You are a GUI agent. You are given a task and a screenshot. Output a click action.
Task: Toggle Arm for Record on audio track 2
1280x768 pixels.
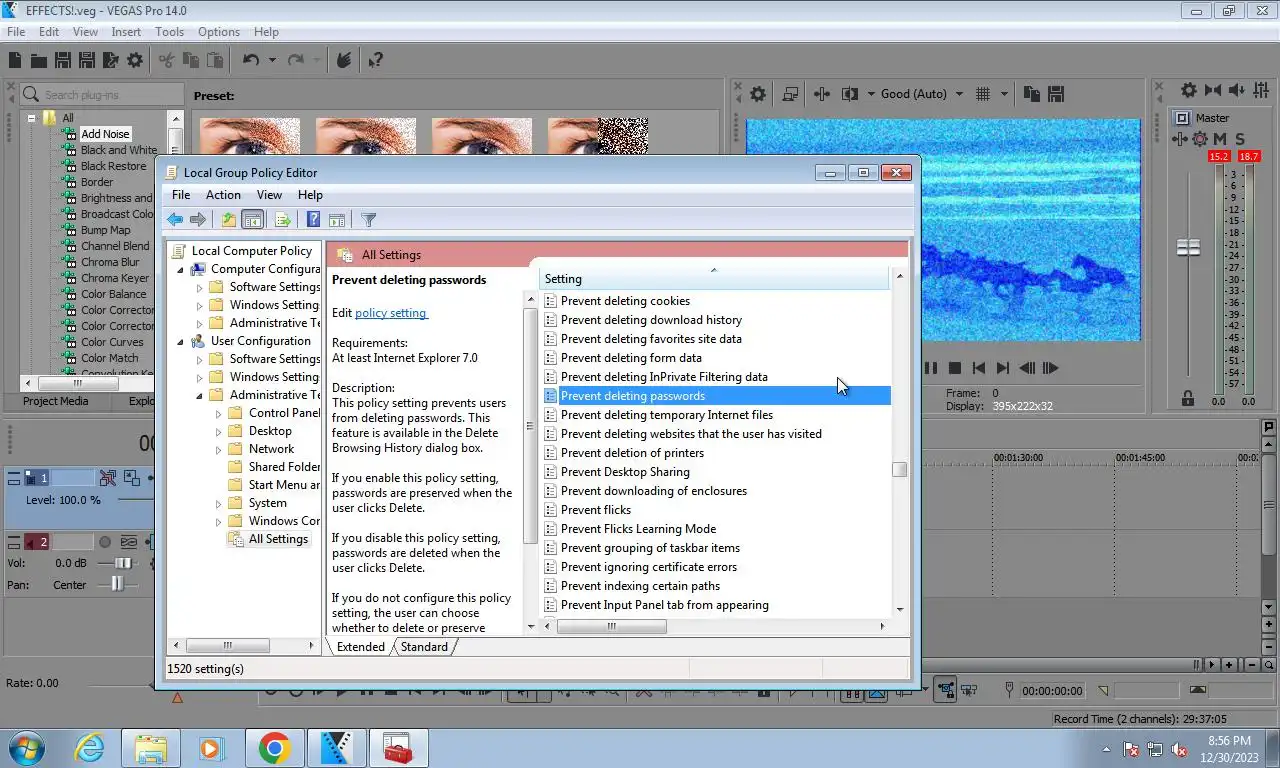105,542
